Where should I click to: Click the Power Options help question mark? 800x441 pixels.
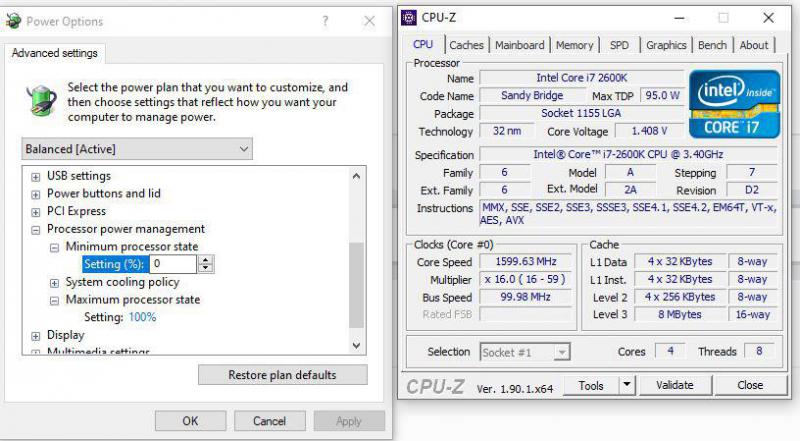click(325, 21)
